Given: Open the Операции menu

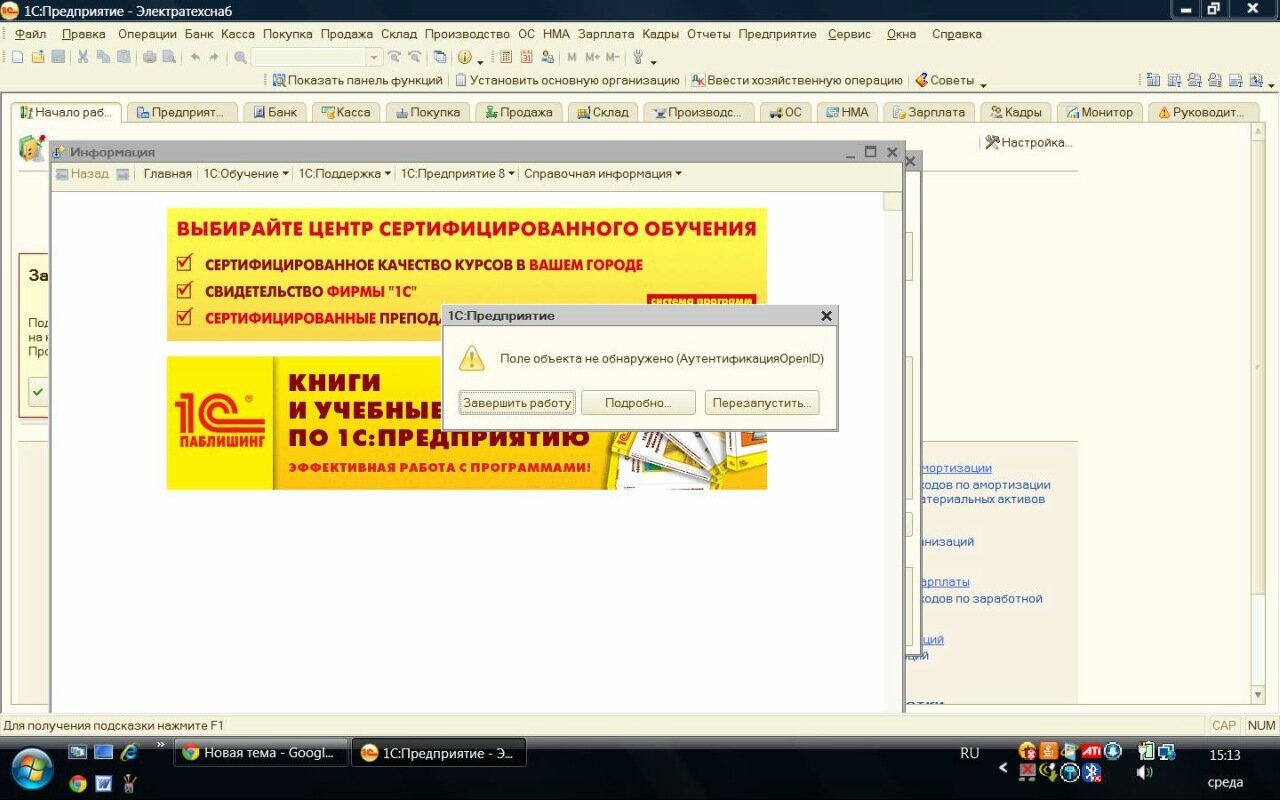Looking at the screenshot, I should (x=147, y=34).
